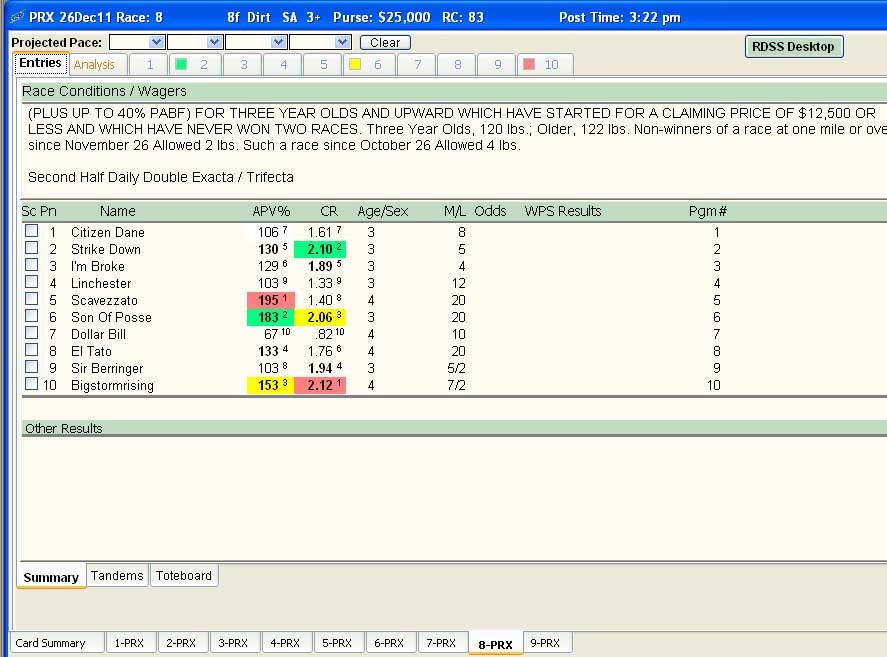Click Scavezzato's red APV% value 195
Screen dimensions: 887x657
point(271,300)
